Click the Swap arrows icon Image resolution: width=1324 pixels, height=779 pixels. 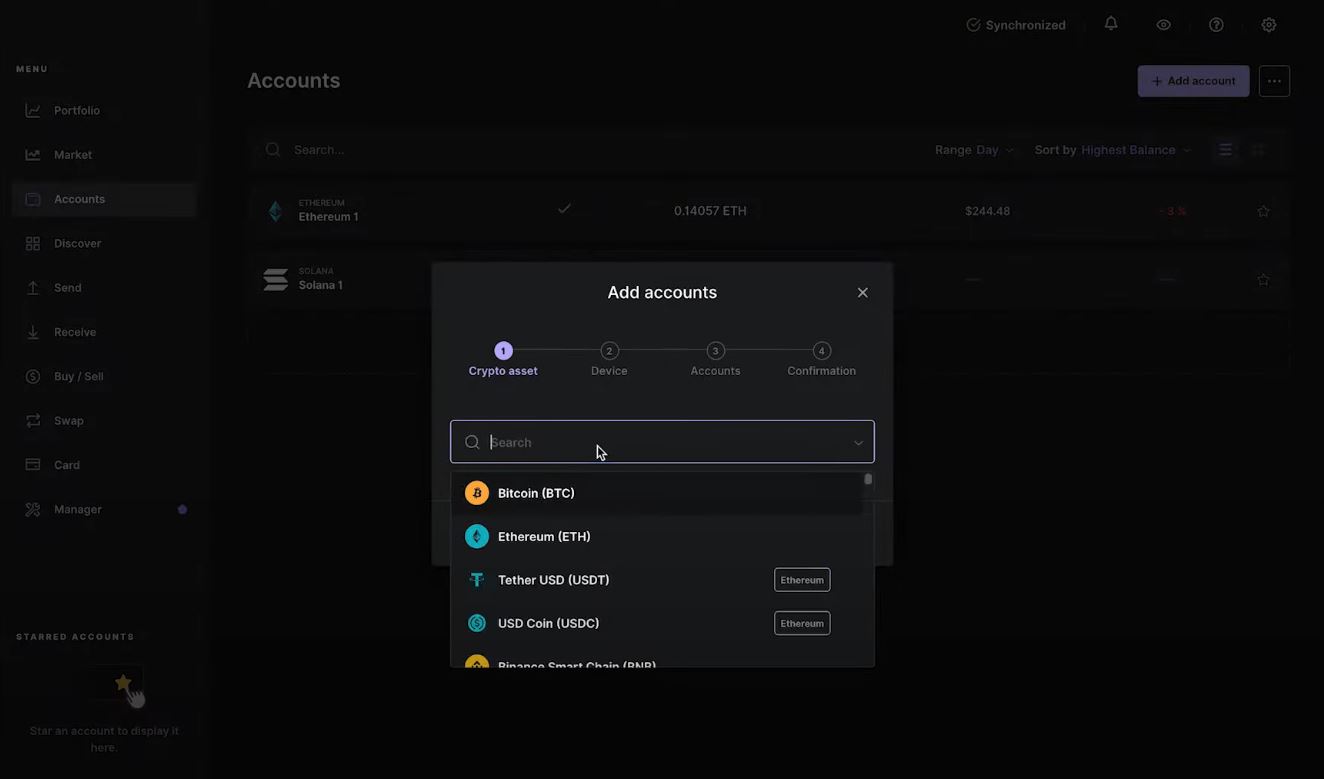[33, 421]
